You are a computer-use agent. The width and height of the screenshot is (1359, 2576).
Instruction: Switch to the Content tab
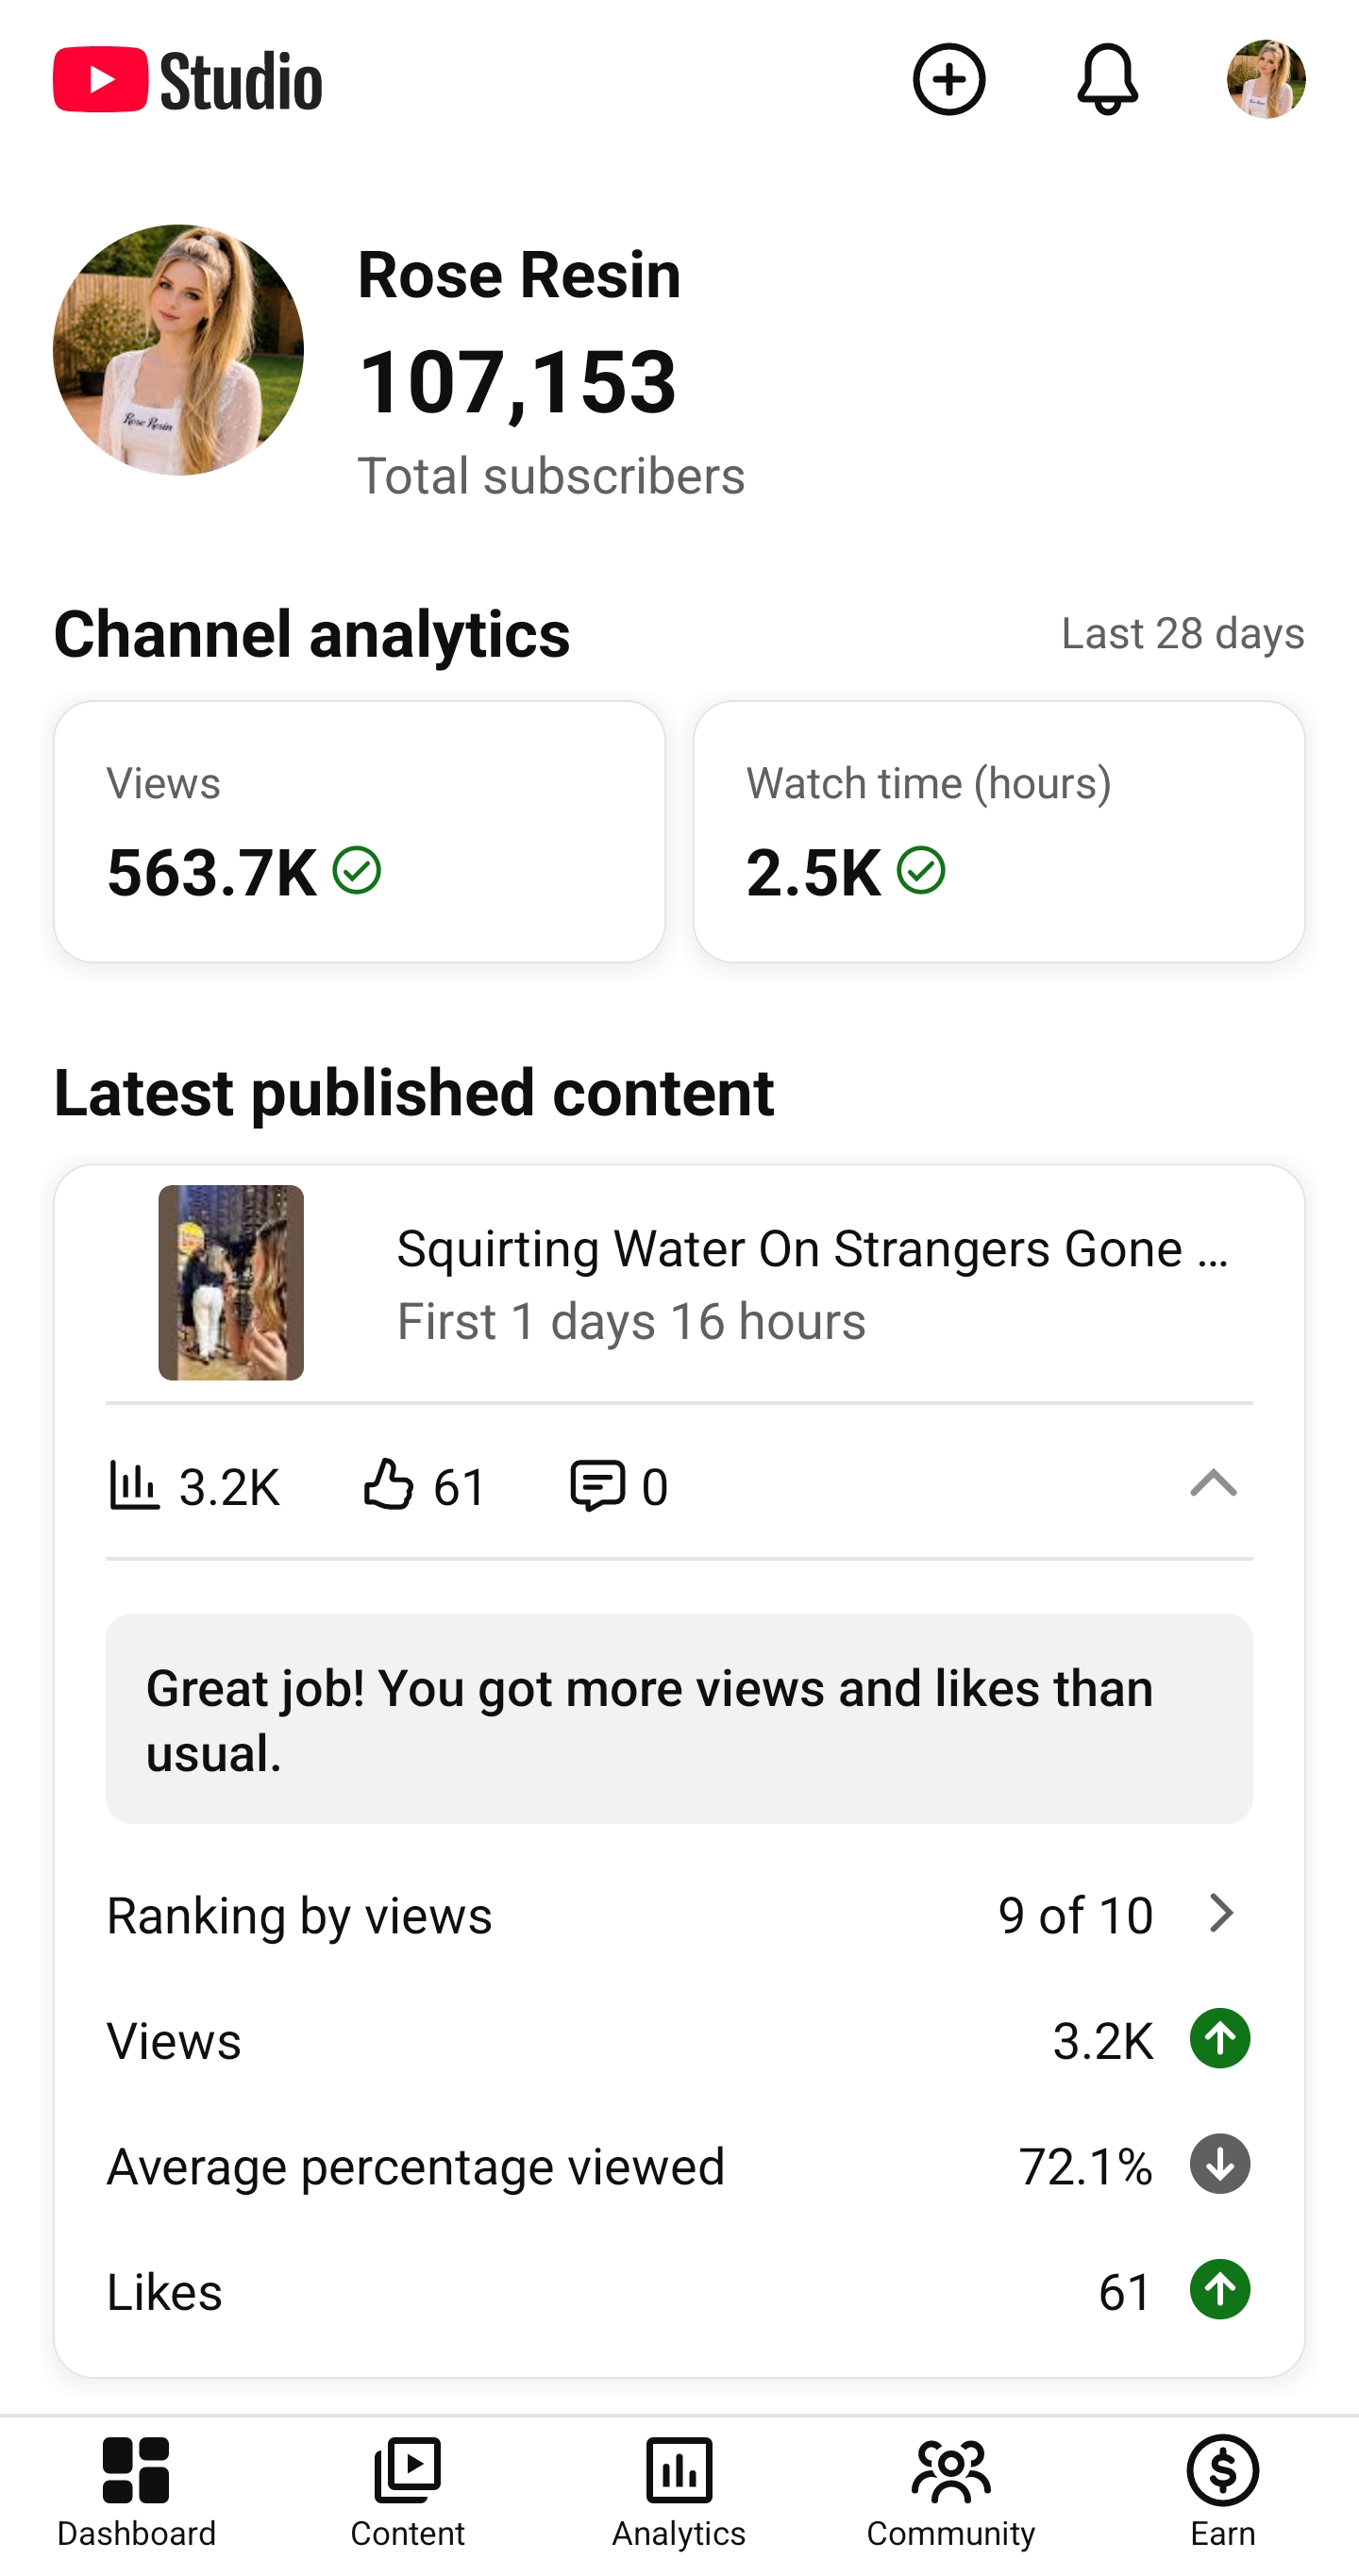point(408,2491)
